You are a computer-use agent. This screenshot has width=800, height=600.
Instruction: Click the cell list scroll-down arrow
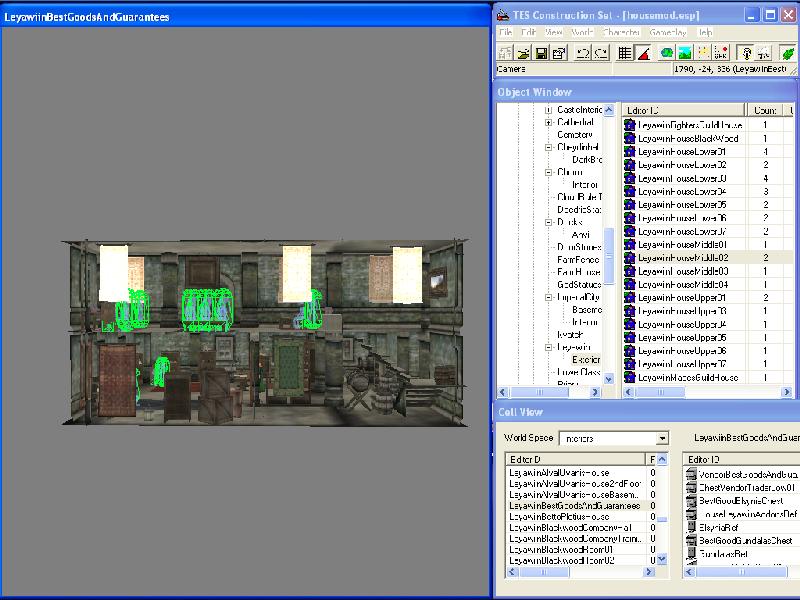pos(662,559)
